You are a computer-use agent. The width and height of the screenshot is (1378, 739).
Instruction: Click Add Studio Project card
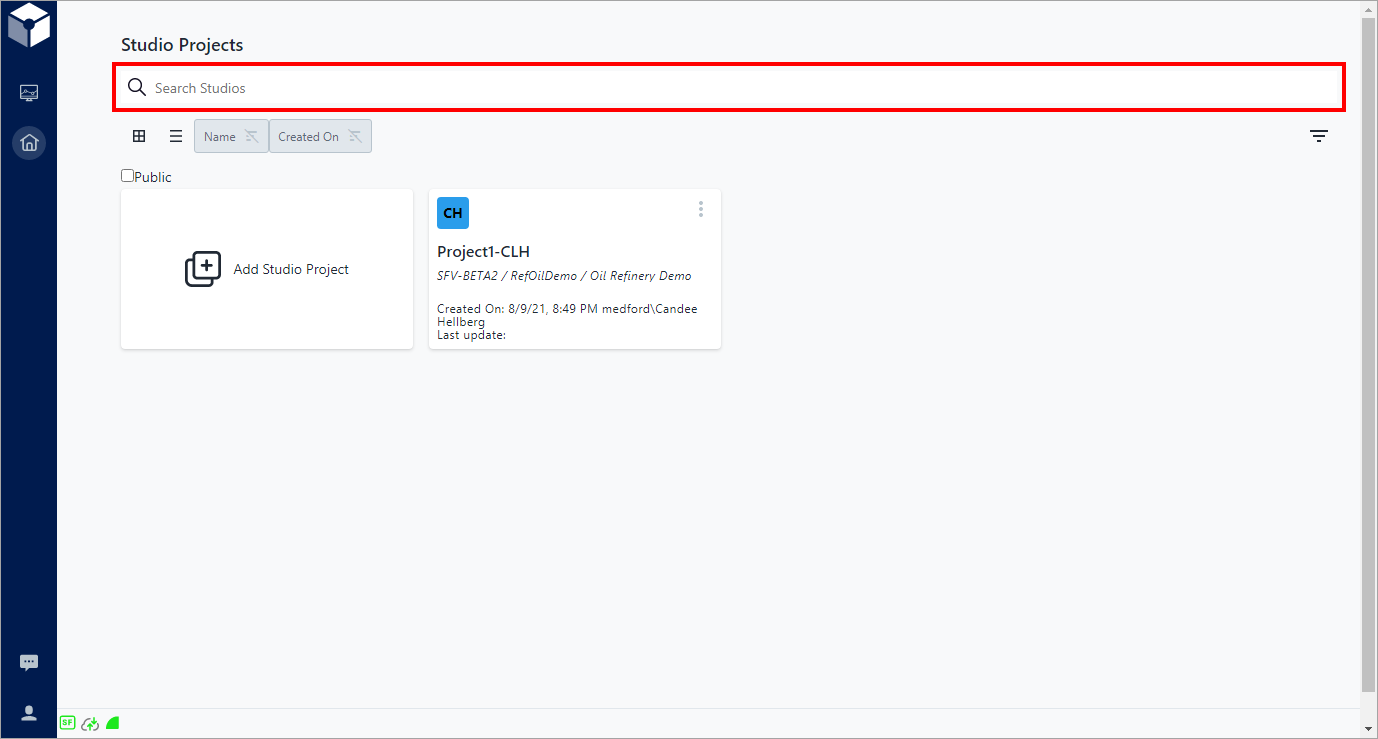267,269
